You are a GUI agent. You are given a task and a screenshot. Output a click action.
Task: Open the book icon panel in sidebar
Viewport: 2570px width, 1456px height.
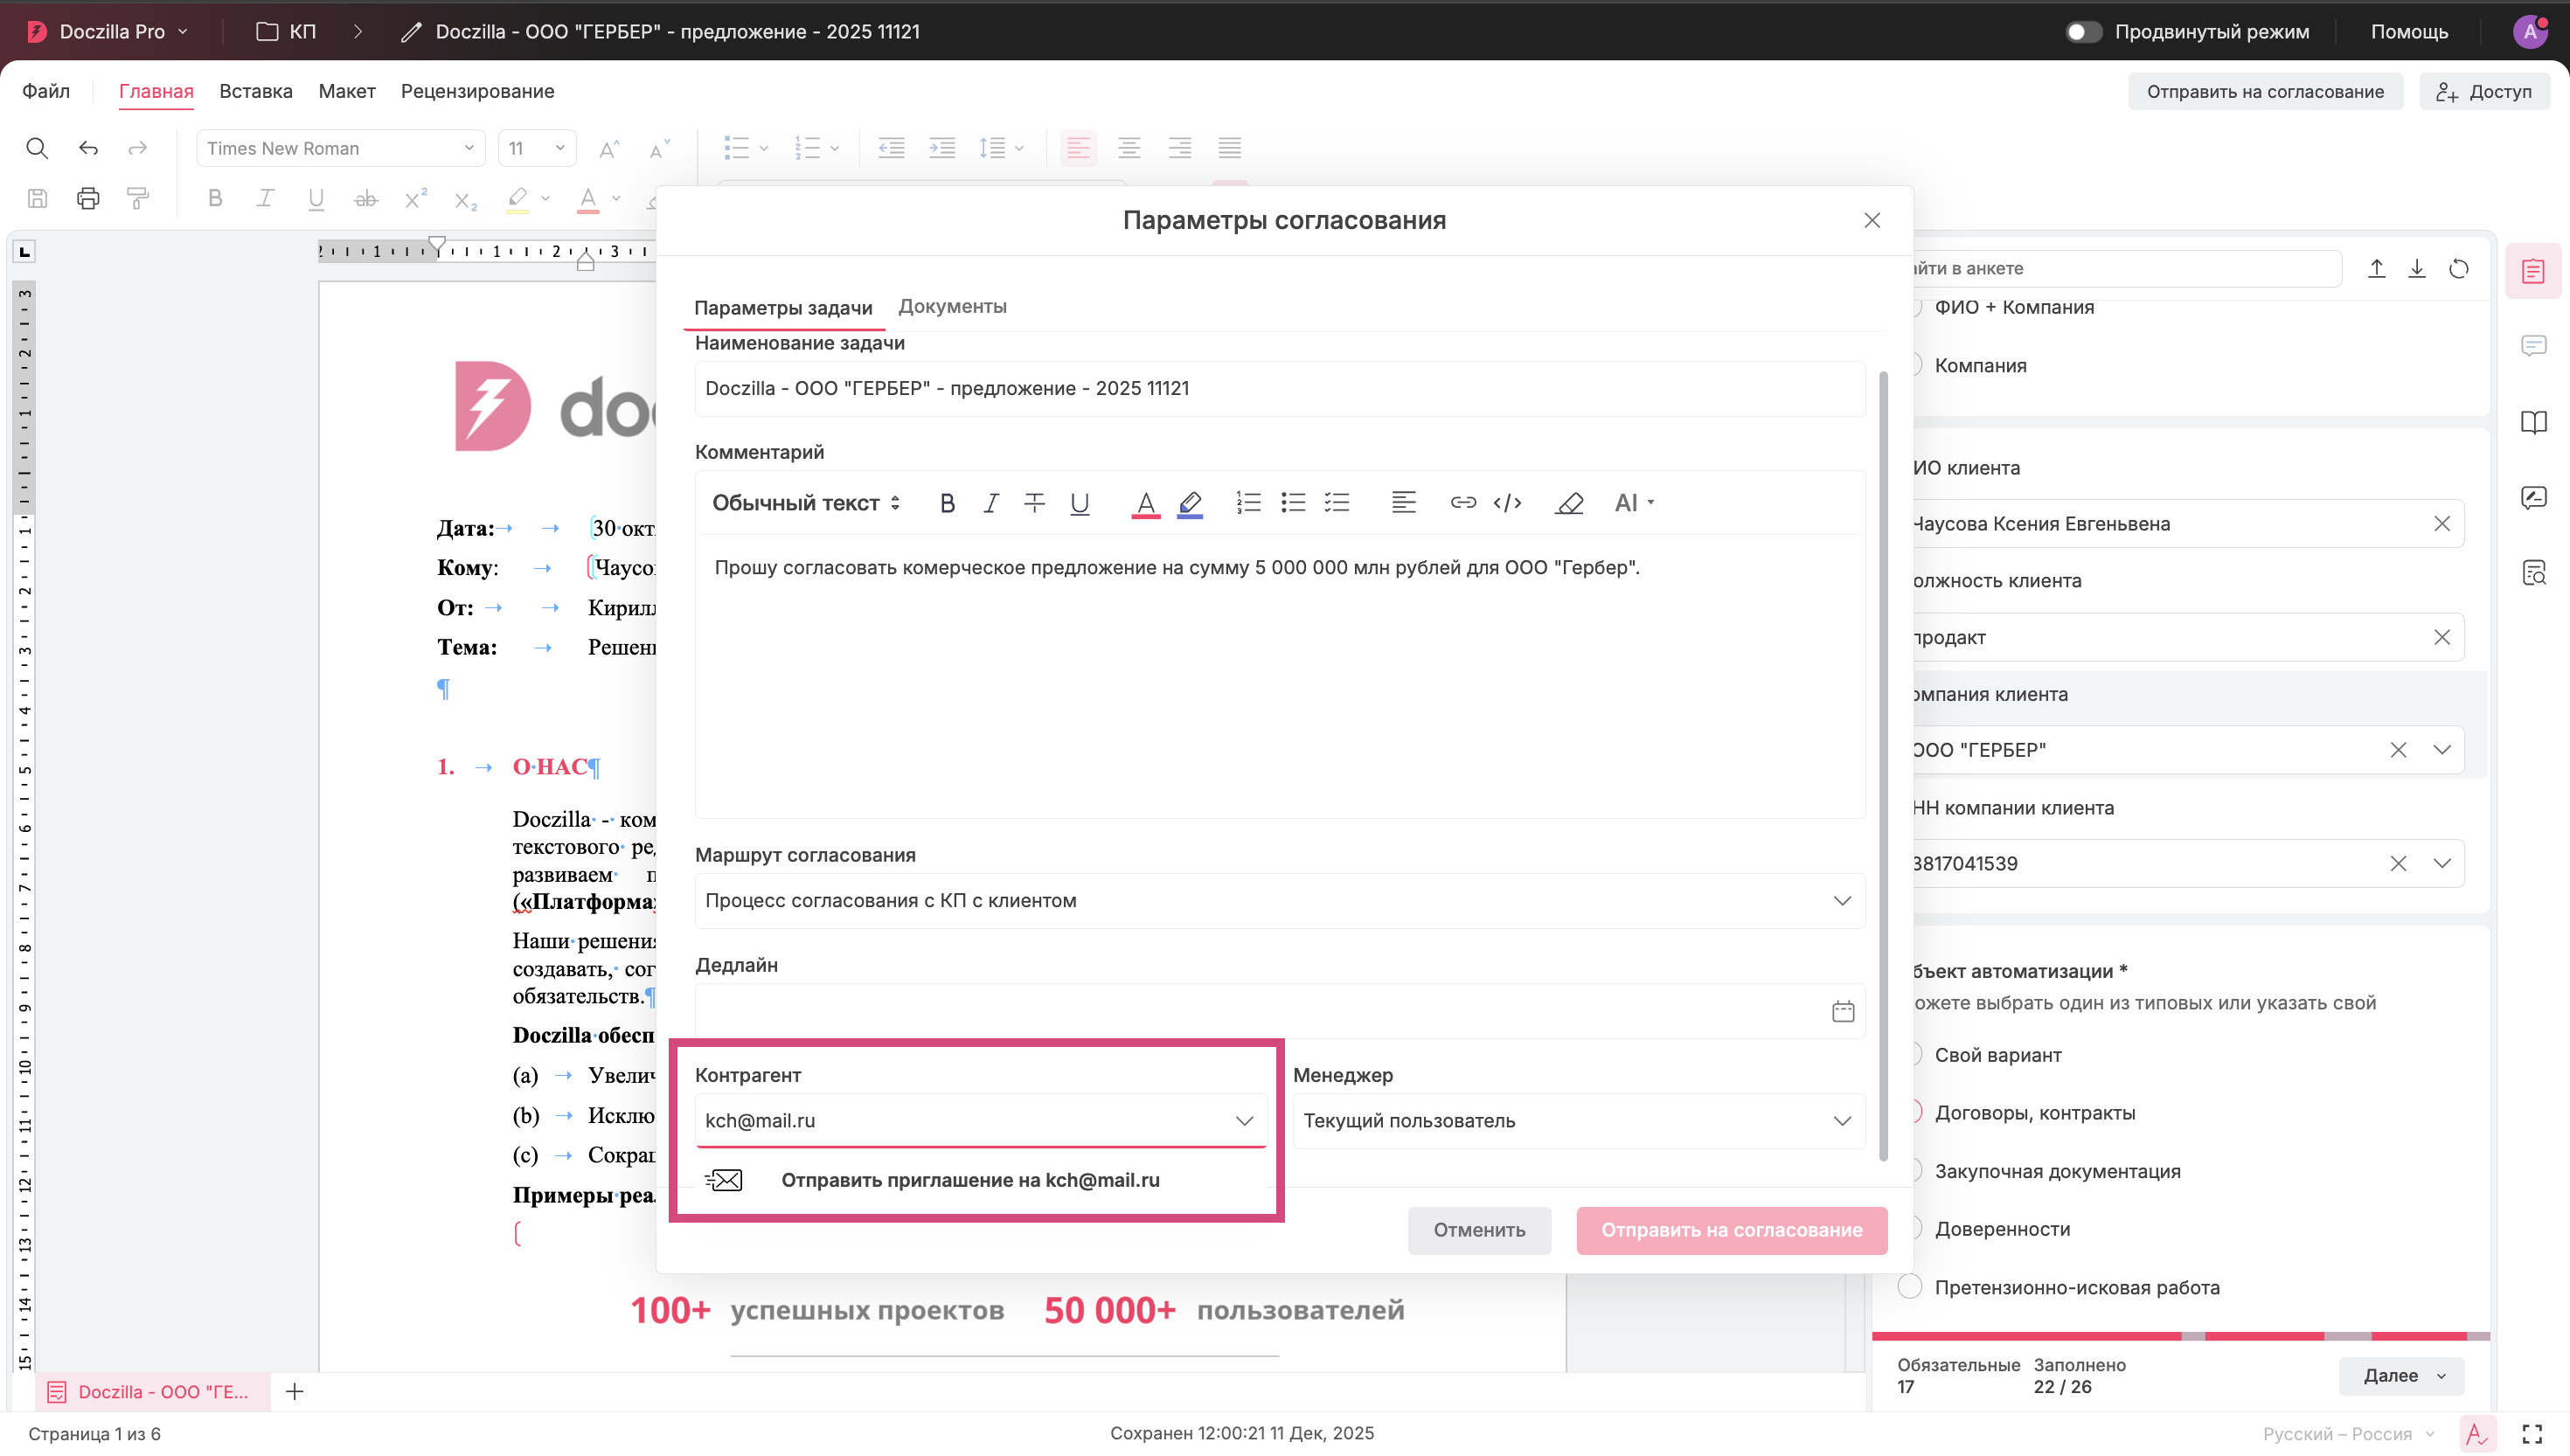point(2533,422)
